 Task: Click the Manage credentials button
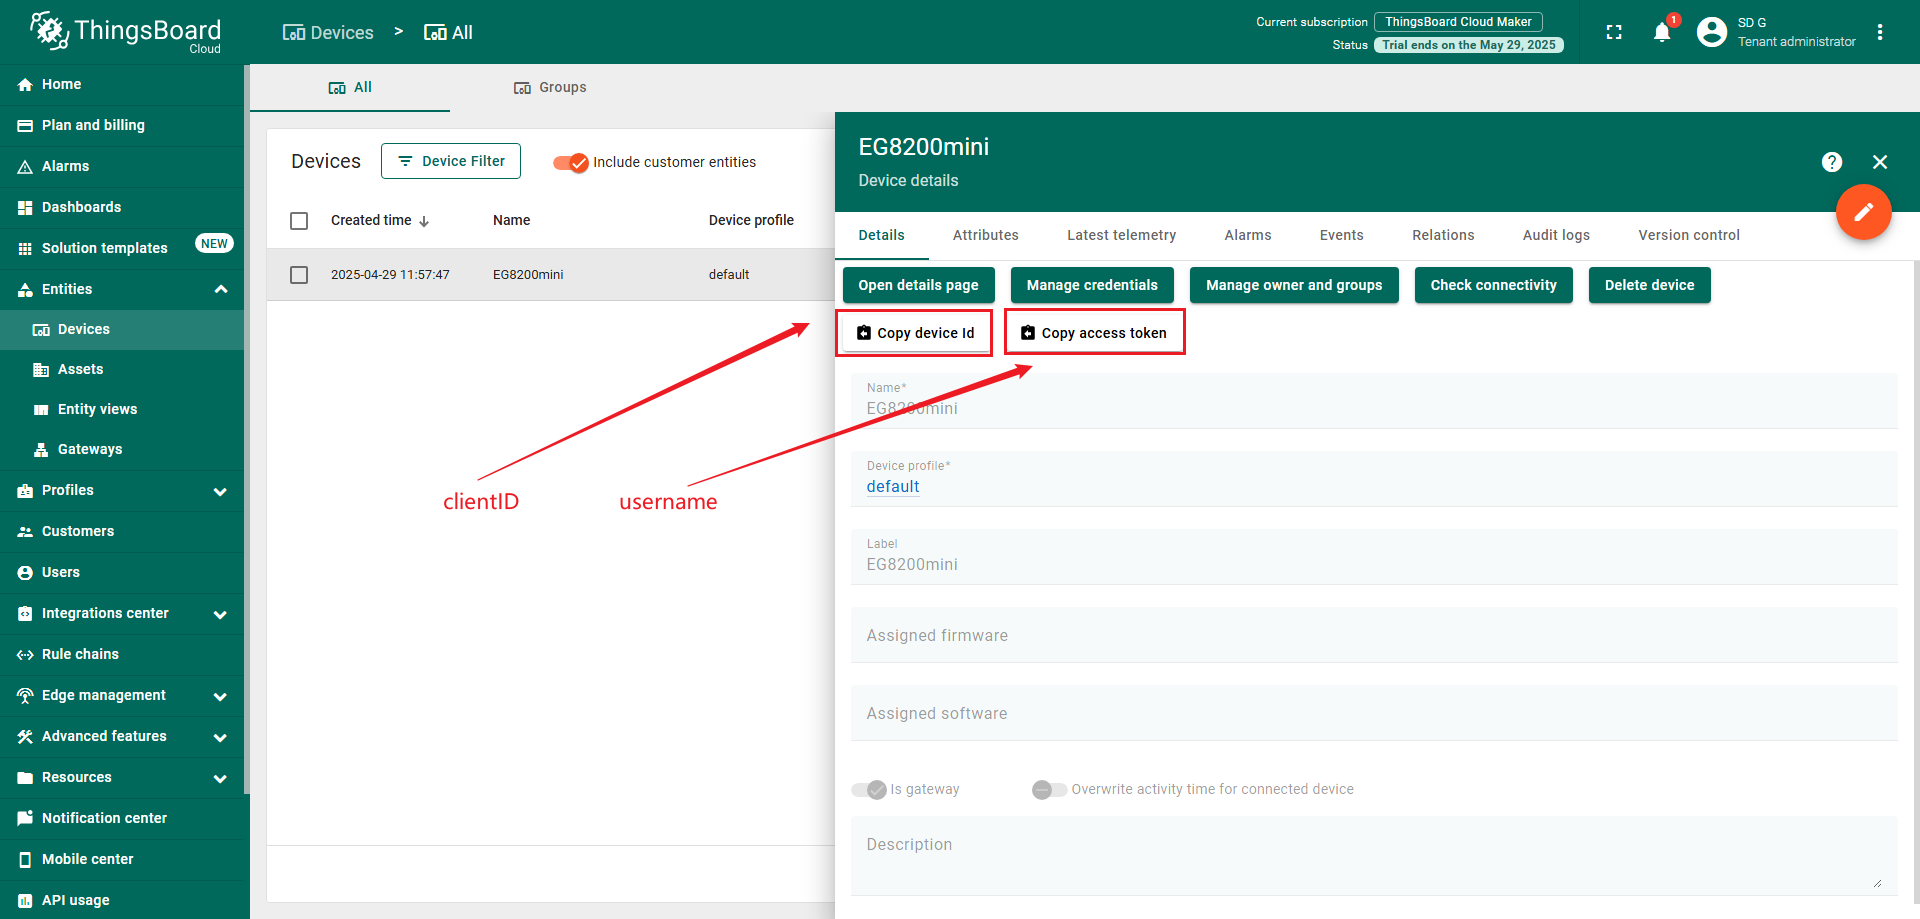click(x=1092, y=285)
